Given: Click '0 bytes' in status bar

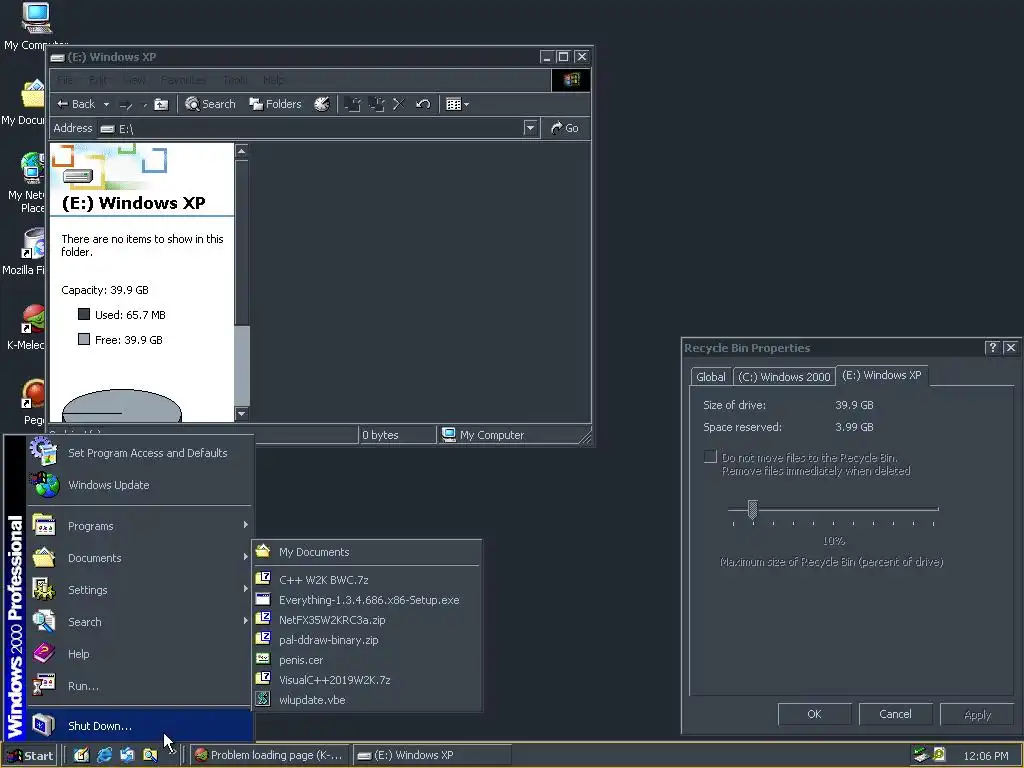Looking at the screenshot, I should pyautogui.click(x=380, y=435).
